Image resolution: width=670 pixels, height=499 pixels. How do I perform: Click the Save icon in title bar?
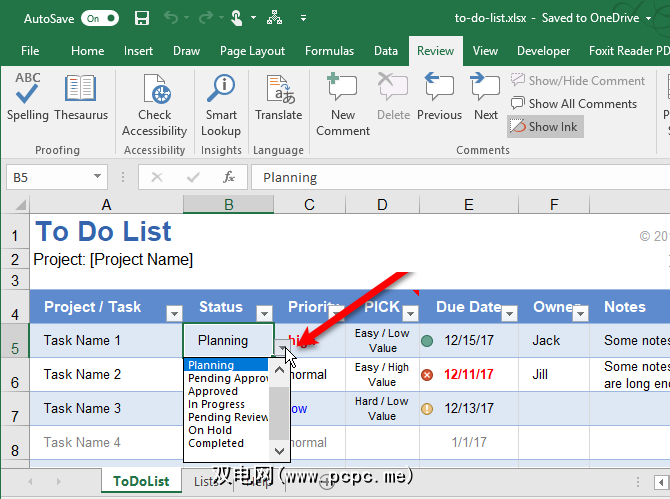pyautogui.click(x=142, y=18)
